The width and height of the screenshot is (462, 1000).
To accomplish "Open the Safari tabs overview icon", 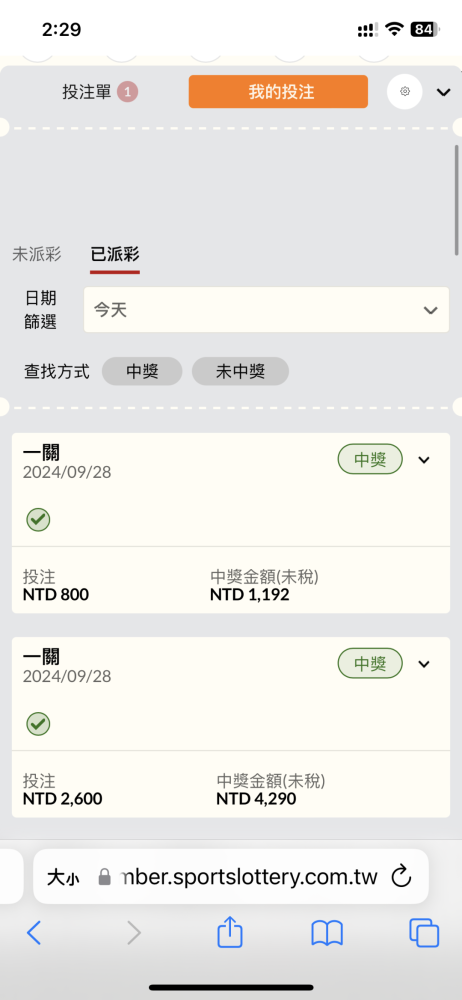I will coord(424,933).
